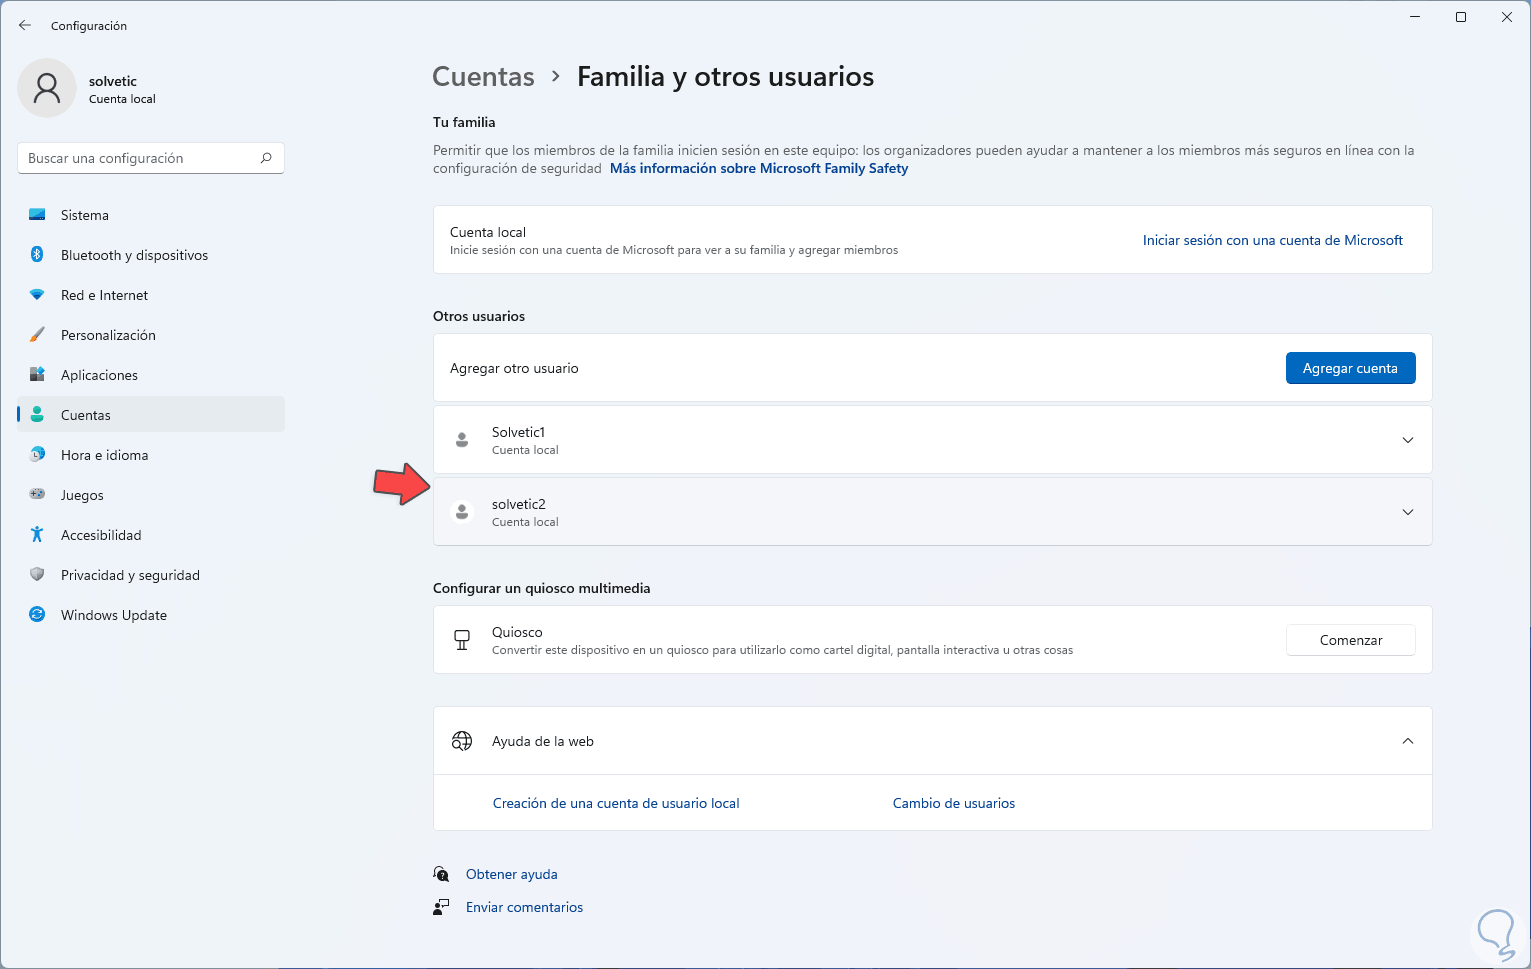Open Hora e idioma settings
1531x969 pixels.
click(x=104, y=455)
